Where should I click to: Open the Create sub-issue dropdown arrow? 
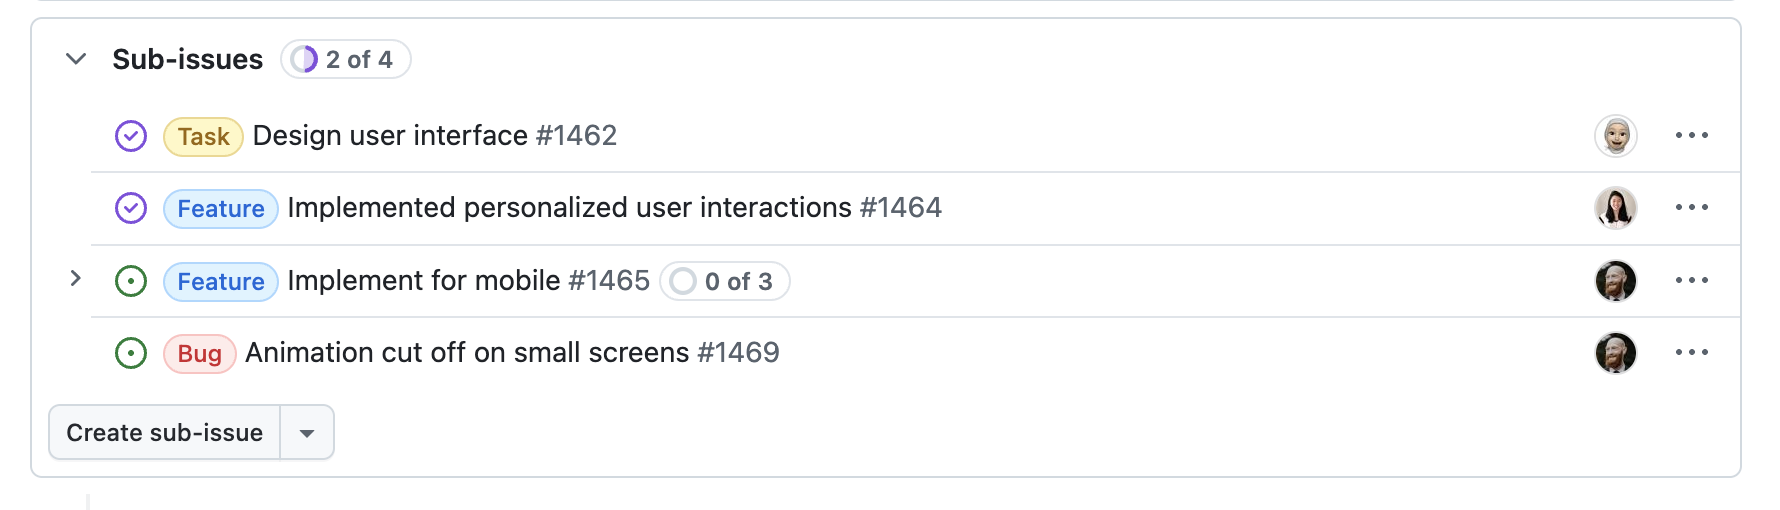(307, 433)
